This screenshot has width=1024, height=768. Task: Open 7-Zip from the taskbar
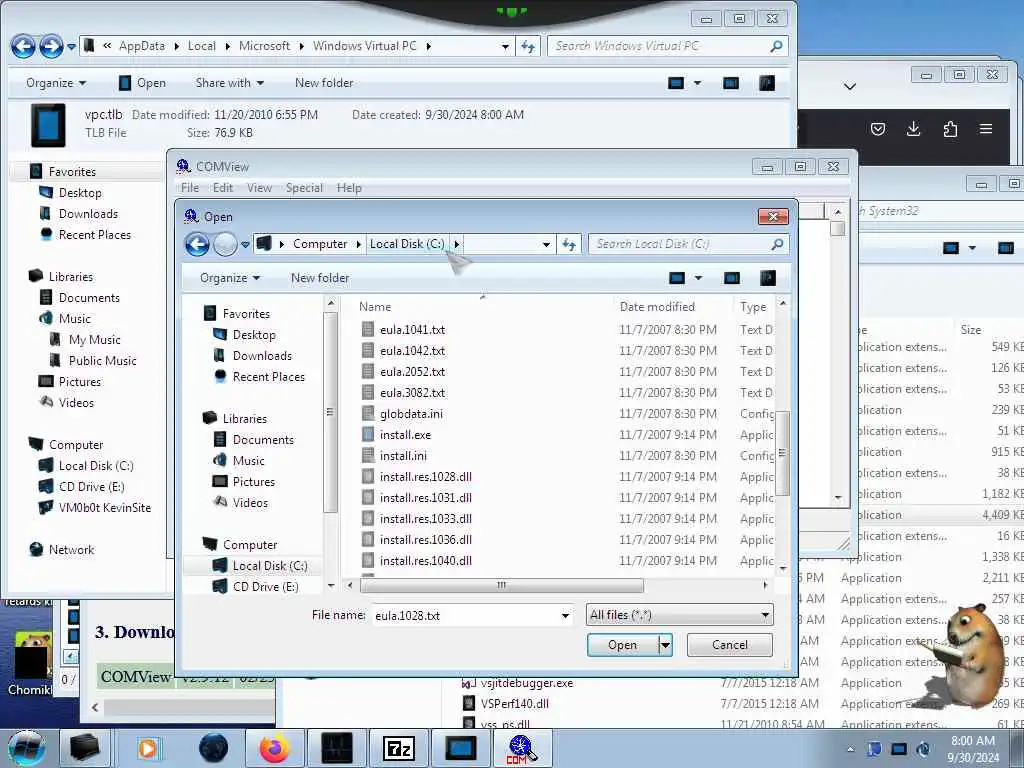[x=399, y=748]
